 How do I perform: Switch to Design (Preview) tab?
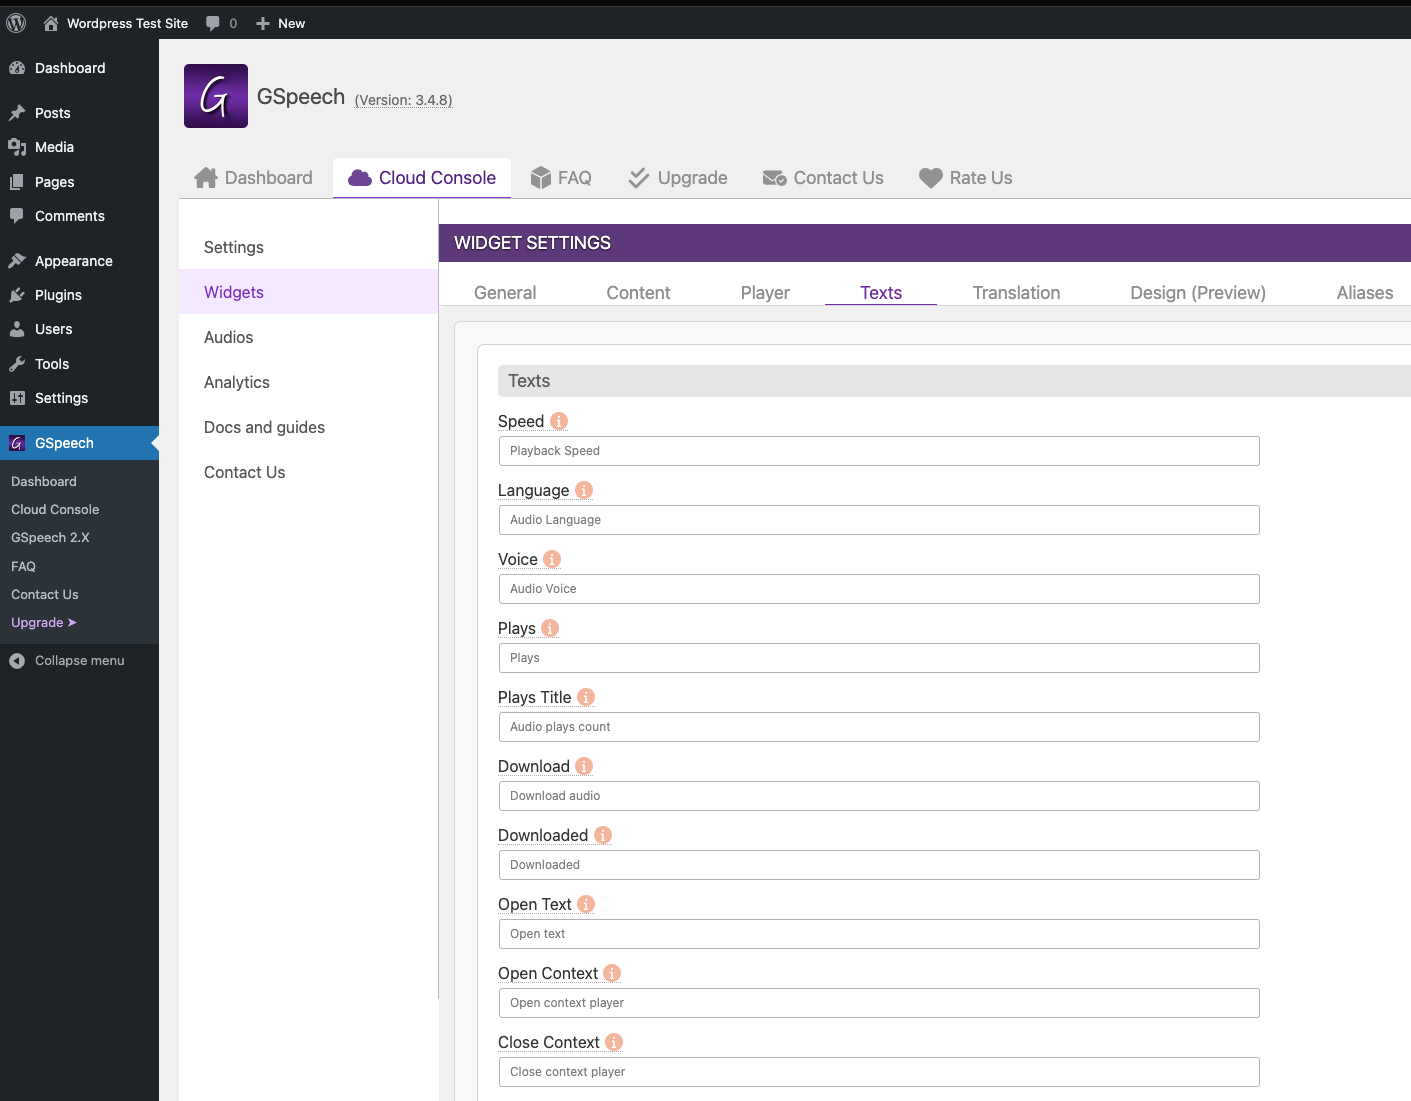[1198, 293]
